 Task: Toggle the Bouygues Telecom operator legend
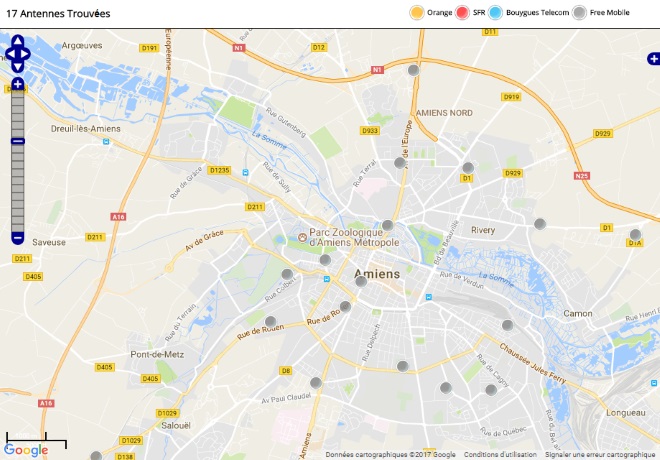coord(529,13)
